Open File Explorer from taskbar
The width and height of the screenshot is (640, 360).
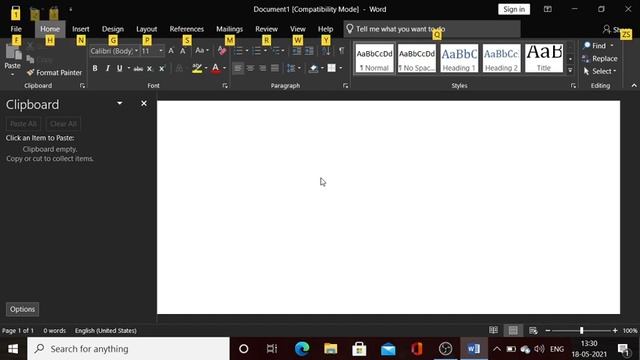coord(331,349)
